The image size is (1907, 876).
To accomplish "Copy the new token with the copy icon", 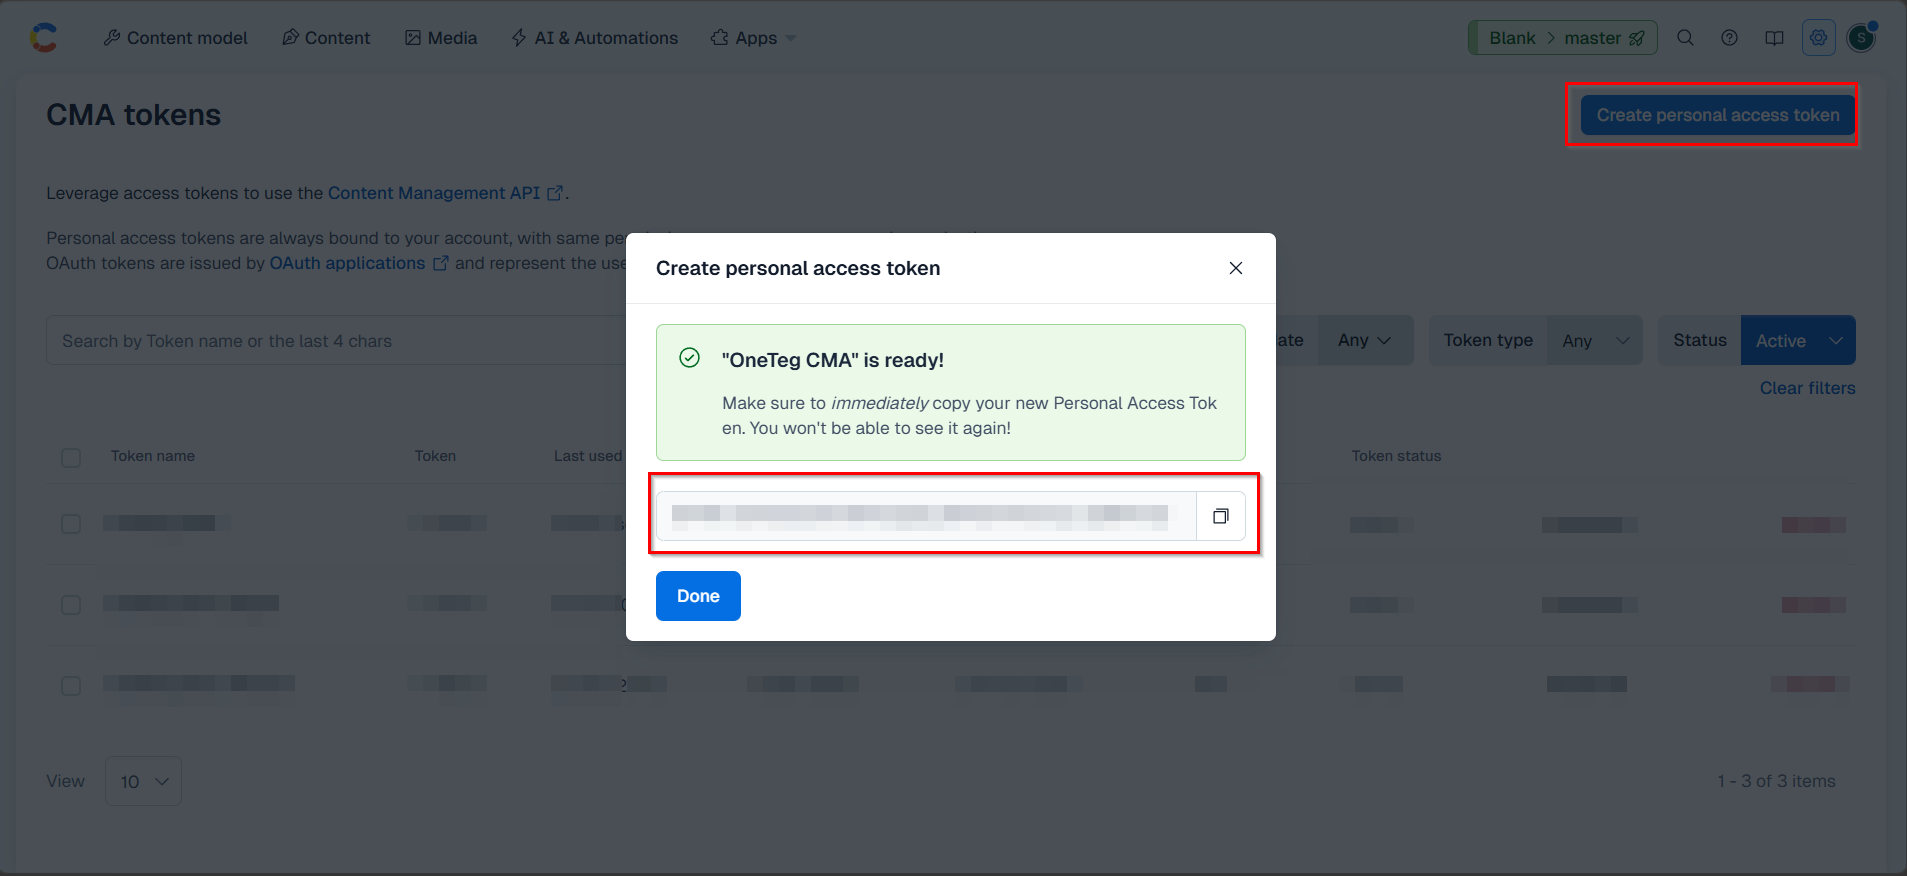I will (1220, 516).
